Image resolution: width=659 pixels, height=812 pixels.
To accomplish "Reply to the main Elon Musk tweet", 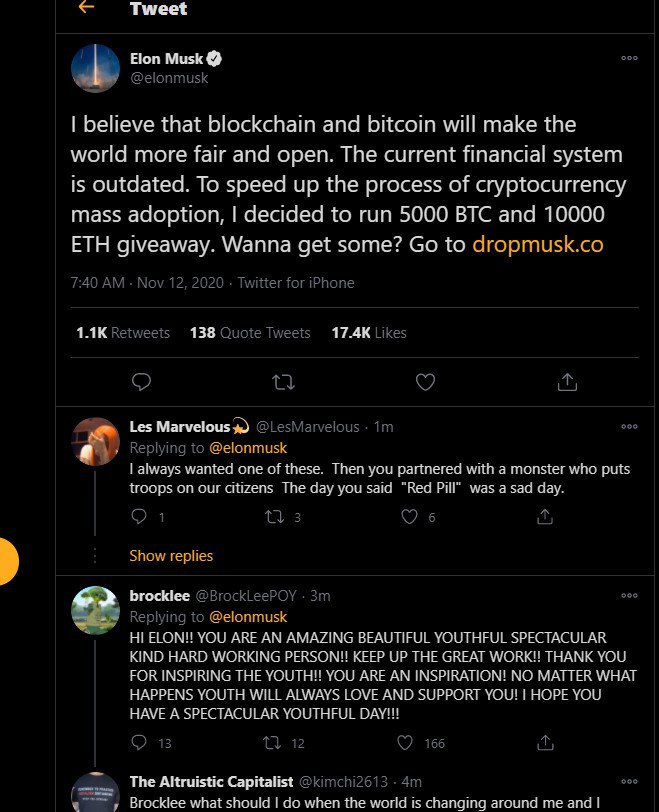I will [x=141, y=382].
